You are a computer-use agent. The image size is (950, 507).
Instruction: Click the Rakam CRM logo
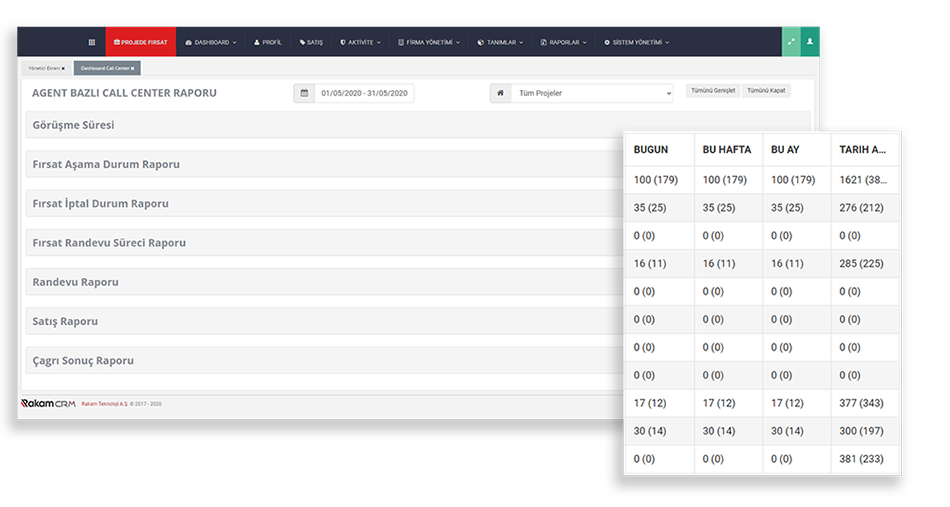48,403
